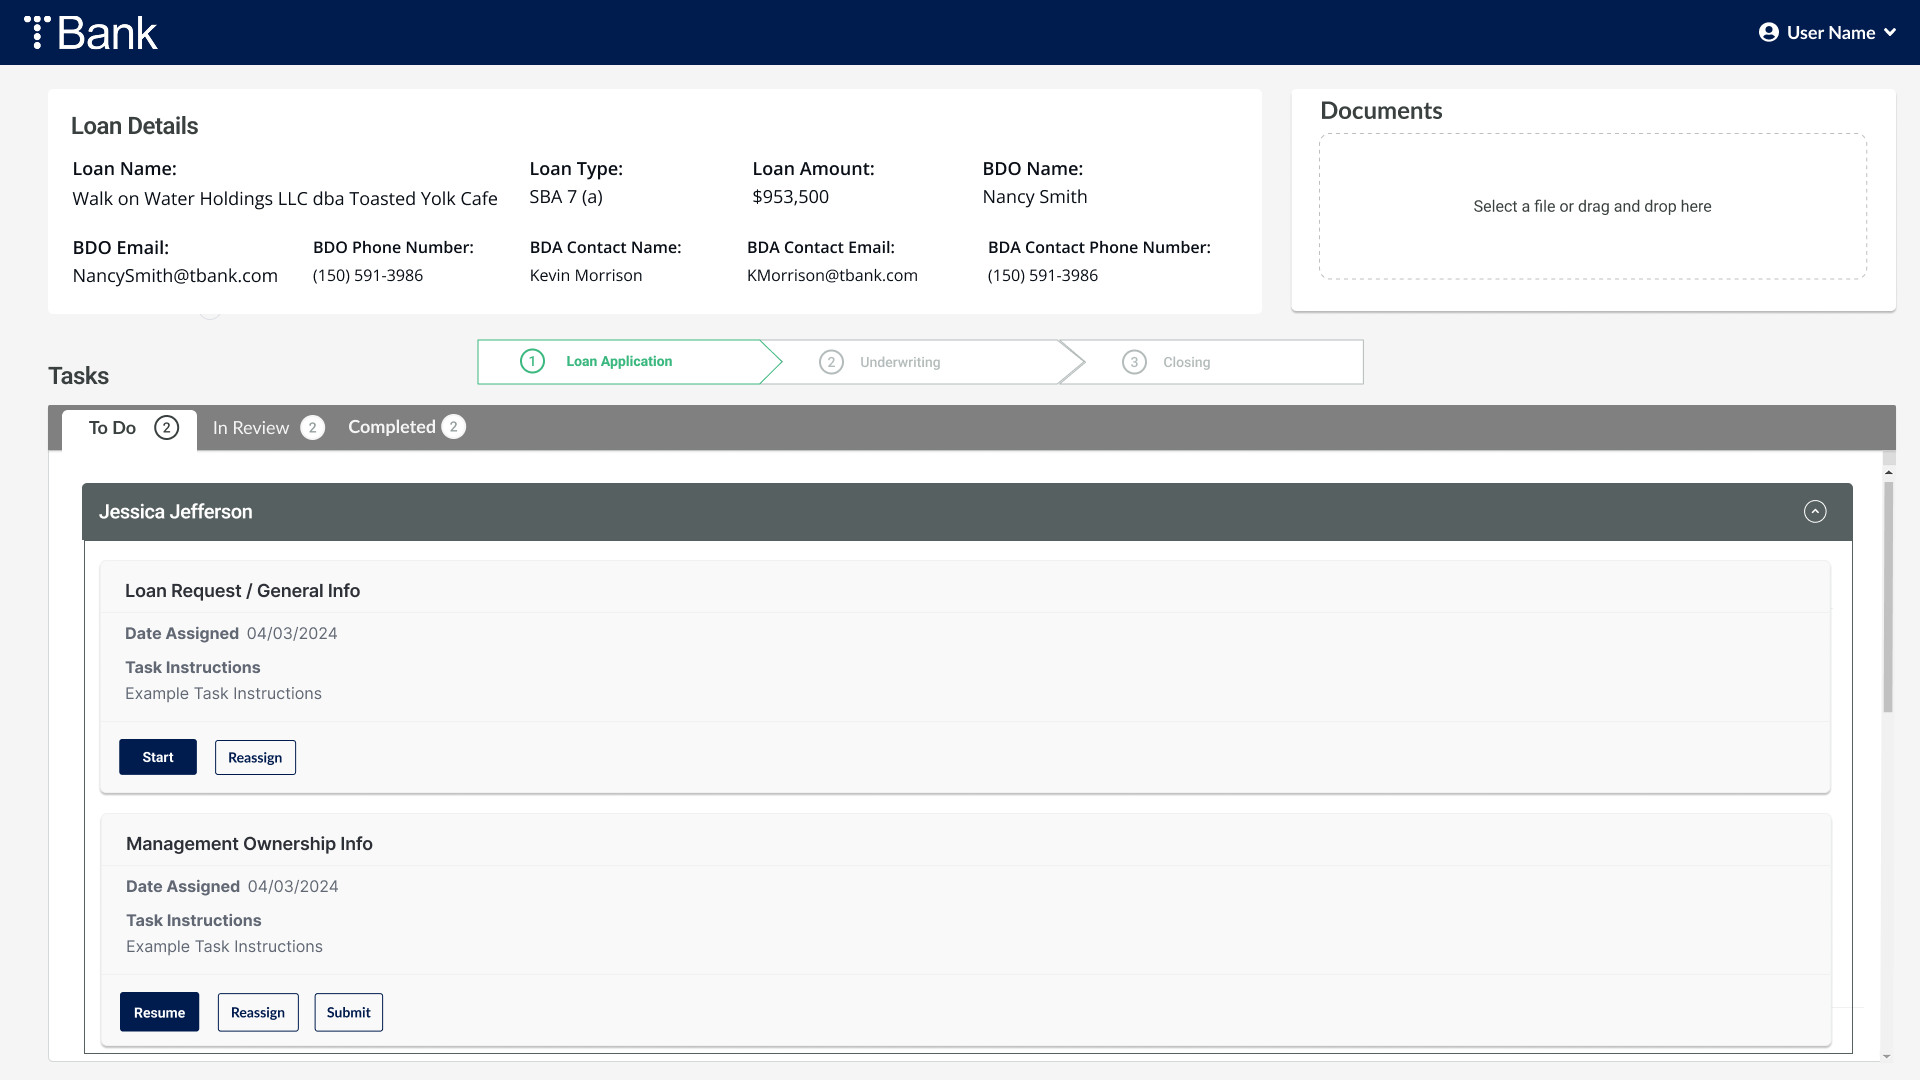Switch to the In Review tab
Screen dimensions: 1920x1080
pyautogui.click(x=251, y=428)
